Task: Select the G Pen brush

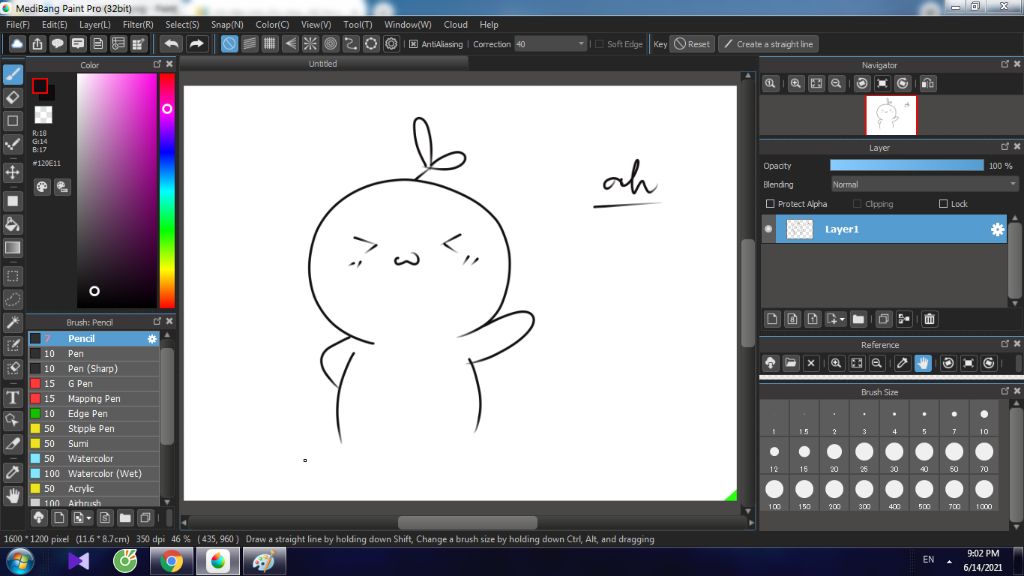Action: [x=94, y=383]
